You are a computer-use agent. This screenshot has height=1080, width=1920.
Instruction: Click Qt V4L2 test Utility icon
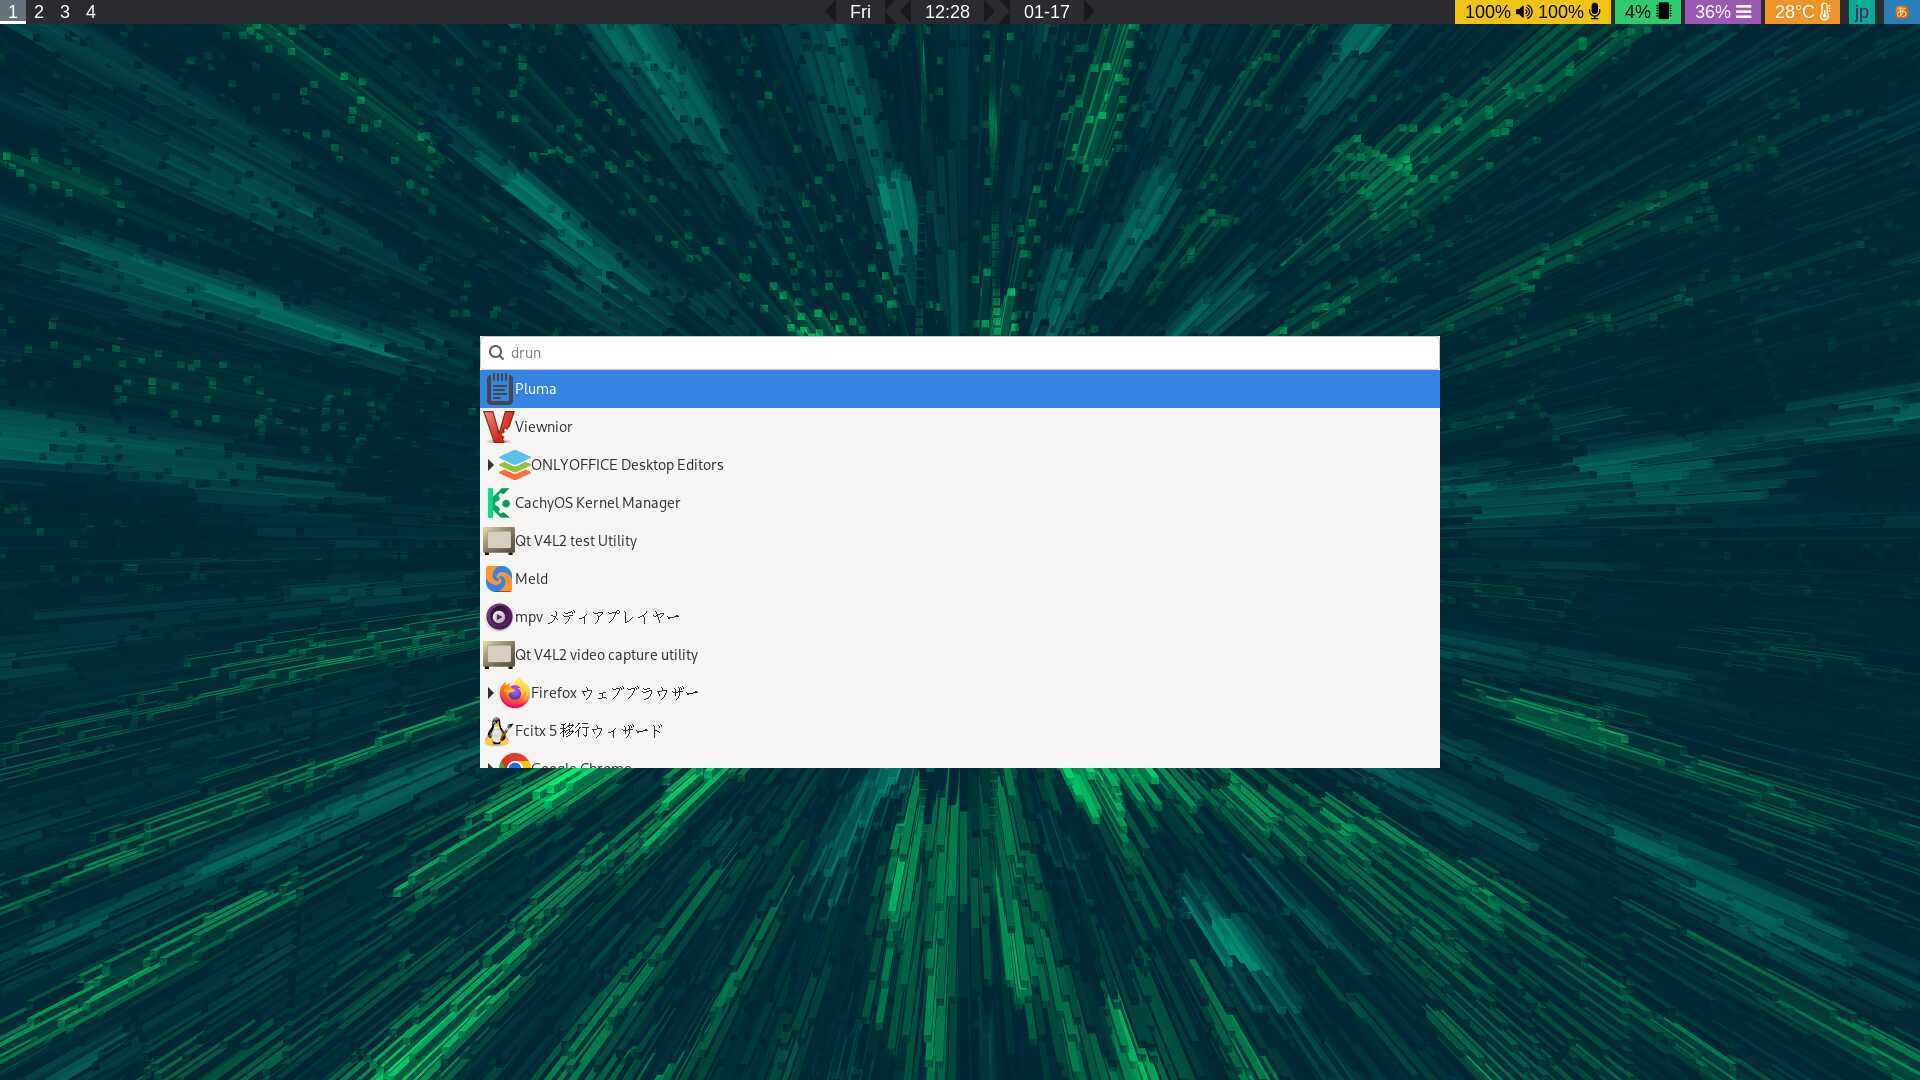coord(498,541)
